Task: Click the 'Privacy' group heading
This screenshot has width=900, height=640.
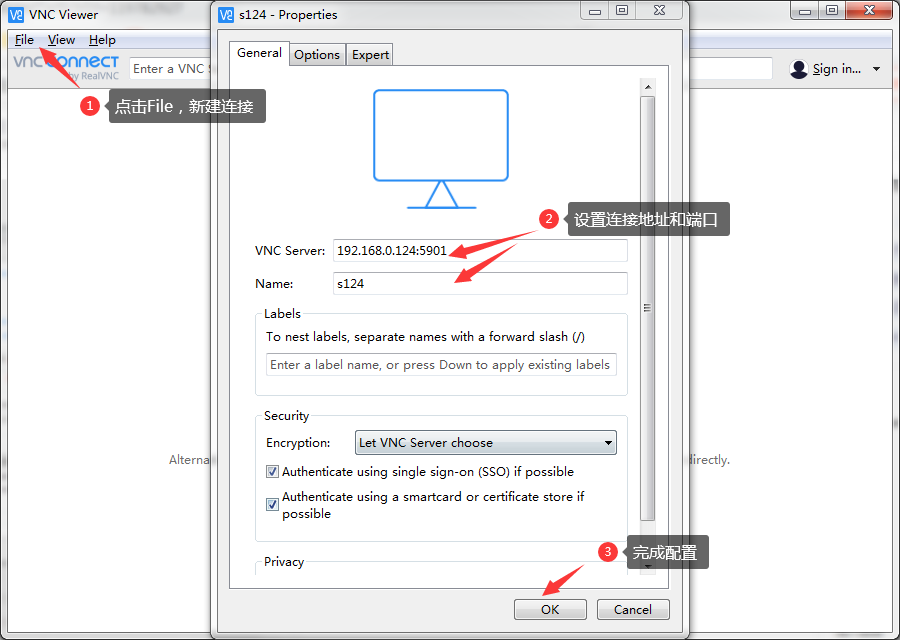Action: tap(284, 561)
